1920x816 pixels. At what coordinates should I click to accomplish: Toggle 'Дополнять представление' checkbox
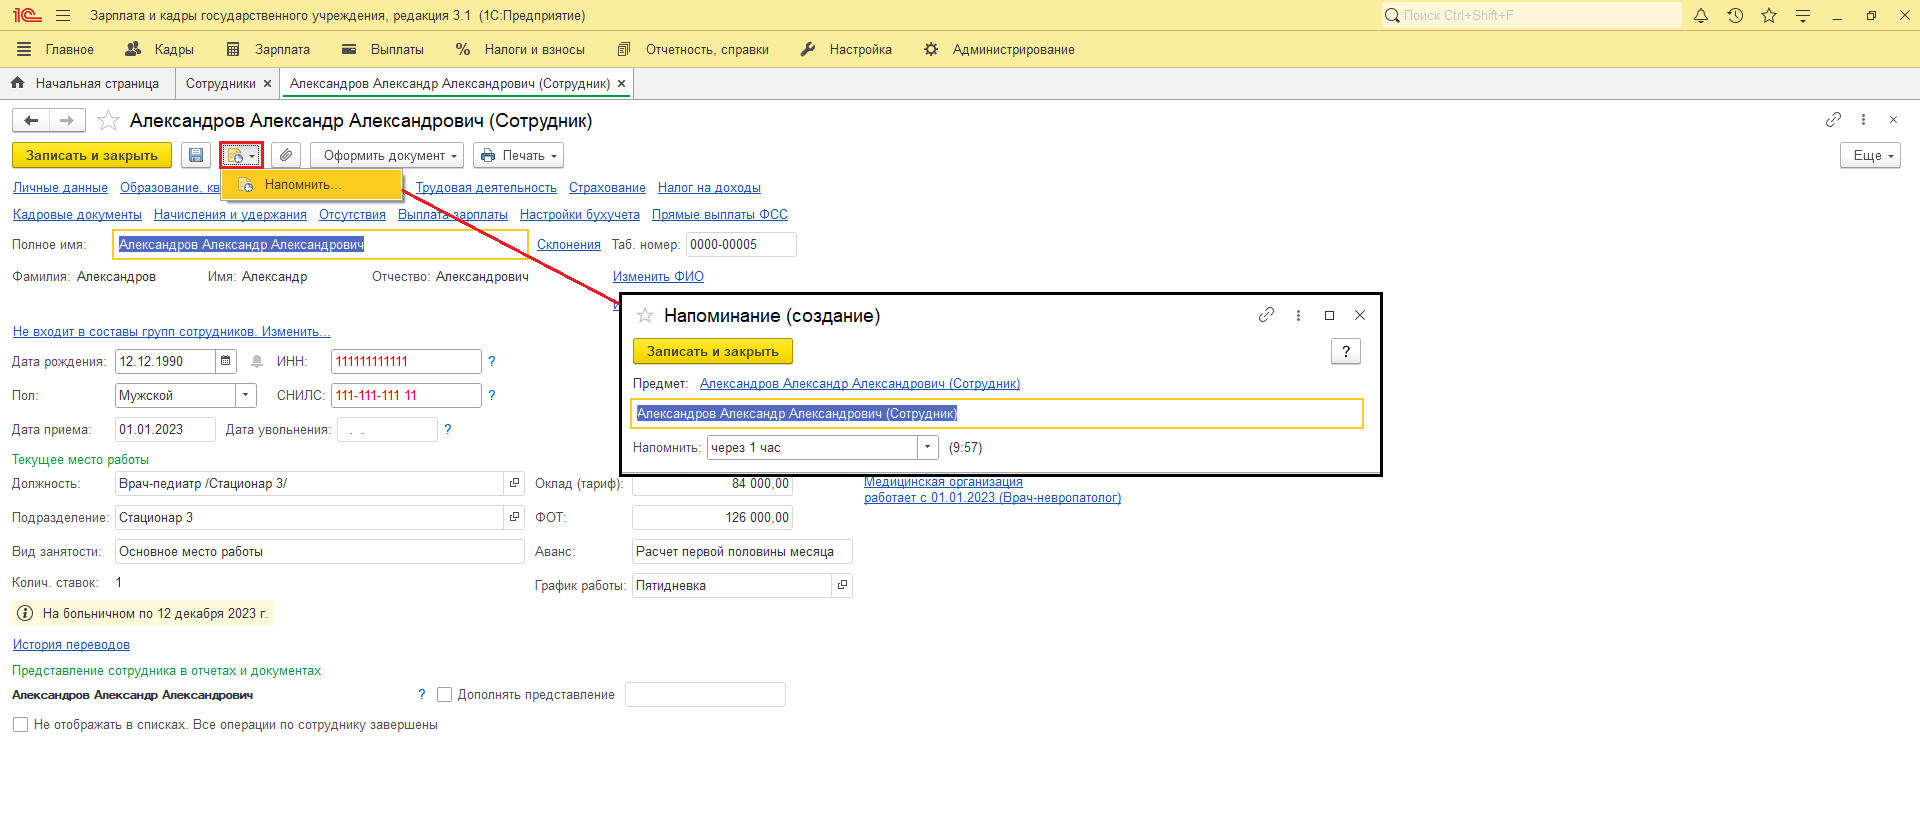pos(445,694)
